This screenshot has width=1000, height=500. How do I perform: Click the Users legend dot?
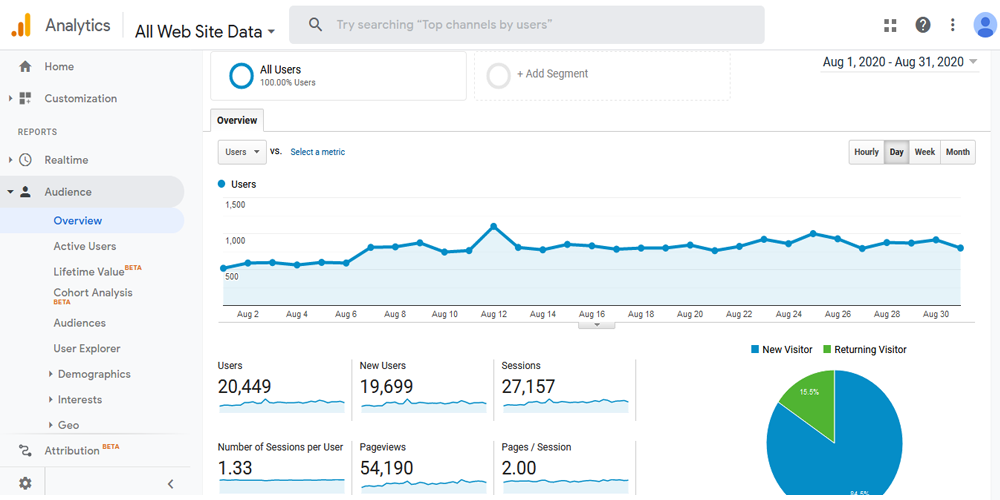[x=222, y=184]
